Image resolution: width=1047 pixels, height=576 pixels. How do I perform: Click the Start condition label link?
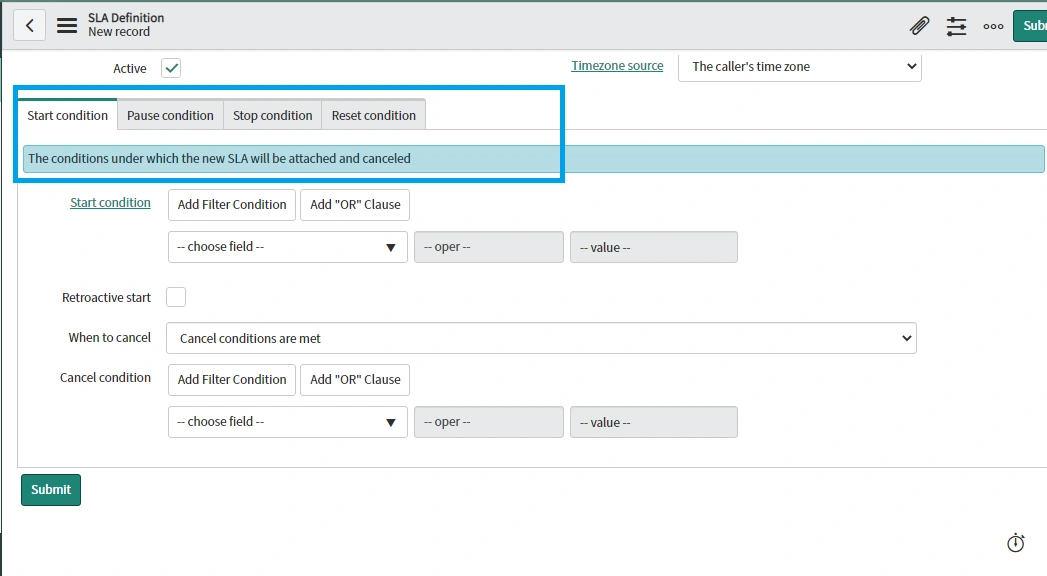pos(110,202)
